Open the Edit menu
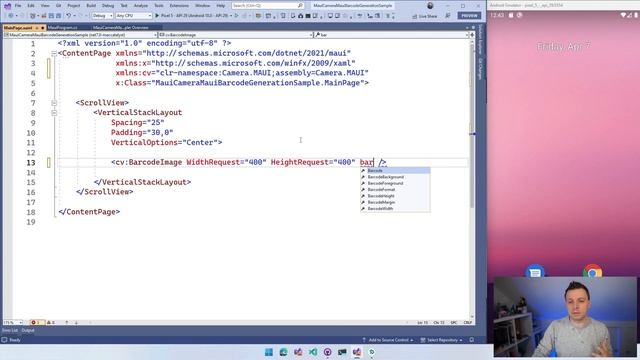 click(x=31, y=6)
